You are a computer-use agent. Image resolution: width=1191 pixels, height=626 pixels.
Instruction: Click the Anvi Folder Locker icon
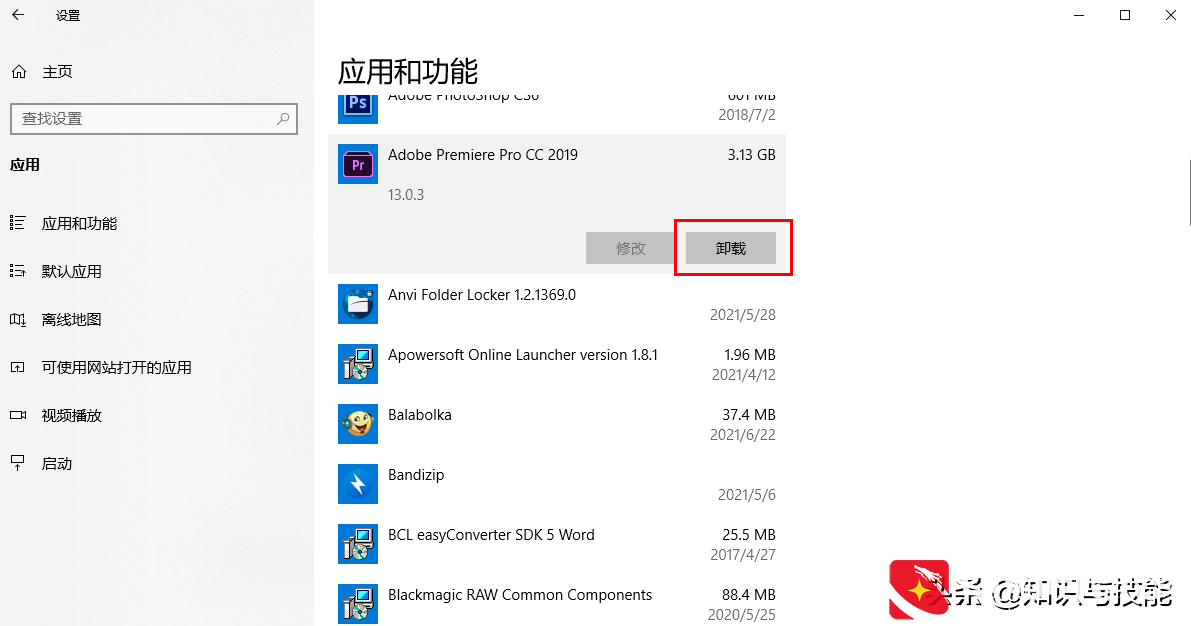tap(358, 304)
